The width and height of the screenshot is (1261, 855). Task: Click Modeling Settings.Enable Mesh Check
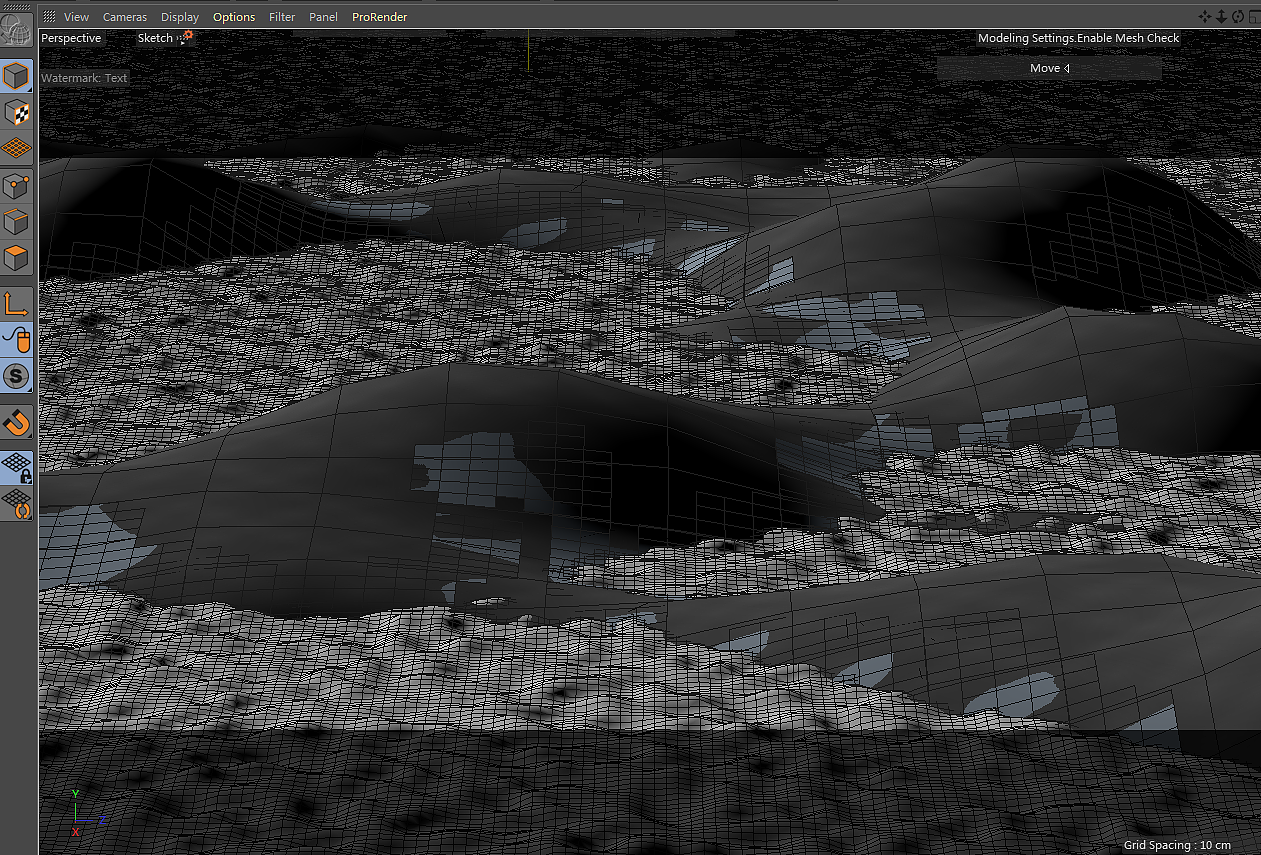(x=1078, y=37)
